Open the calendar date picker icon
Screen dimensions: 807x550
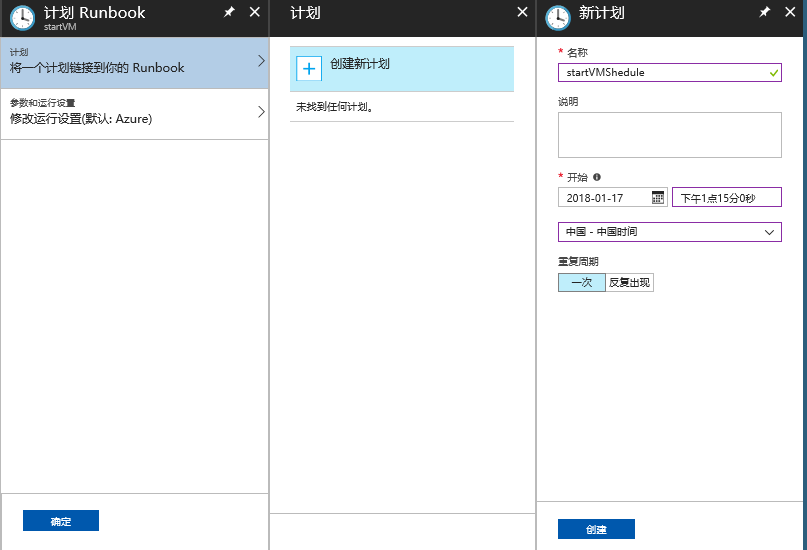pos(658,198)
